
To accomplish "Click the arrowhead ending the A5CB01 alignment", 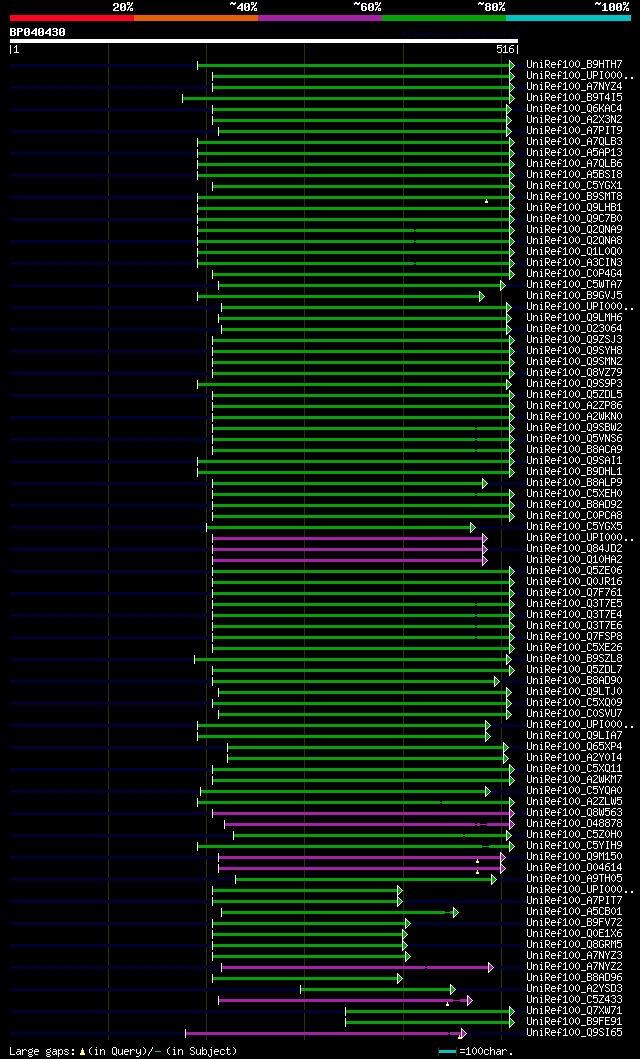I will pyautogui.click(x=456, y=912).
